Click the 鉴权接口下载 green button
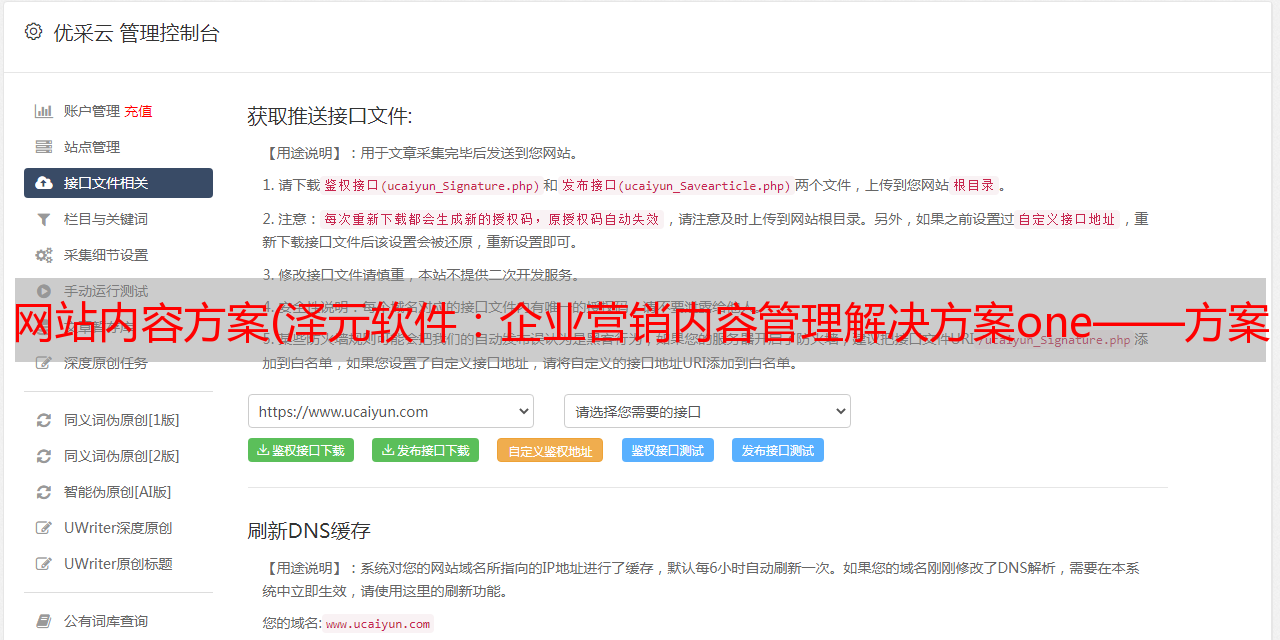Image resolution: width=1280 pixels, height=640 pixels. pos(301,450)
